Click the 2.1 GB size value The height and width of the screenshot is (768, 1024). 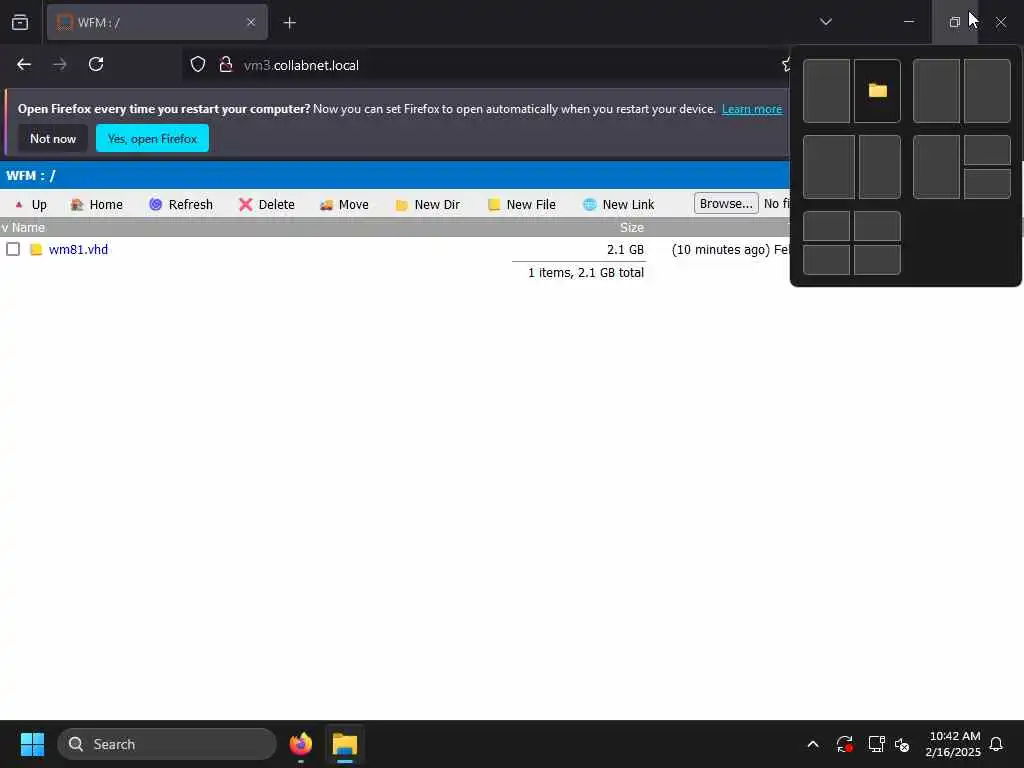[625, 249]
